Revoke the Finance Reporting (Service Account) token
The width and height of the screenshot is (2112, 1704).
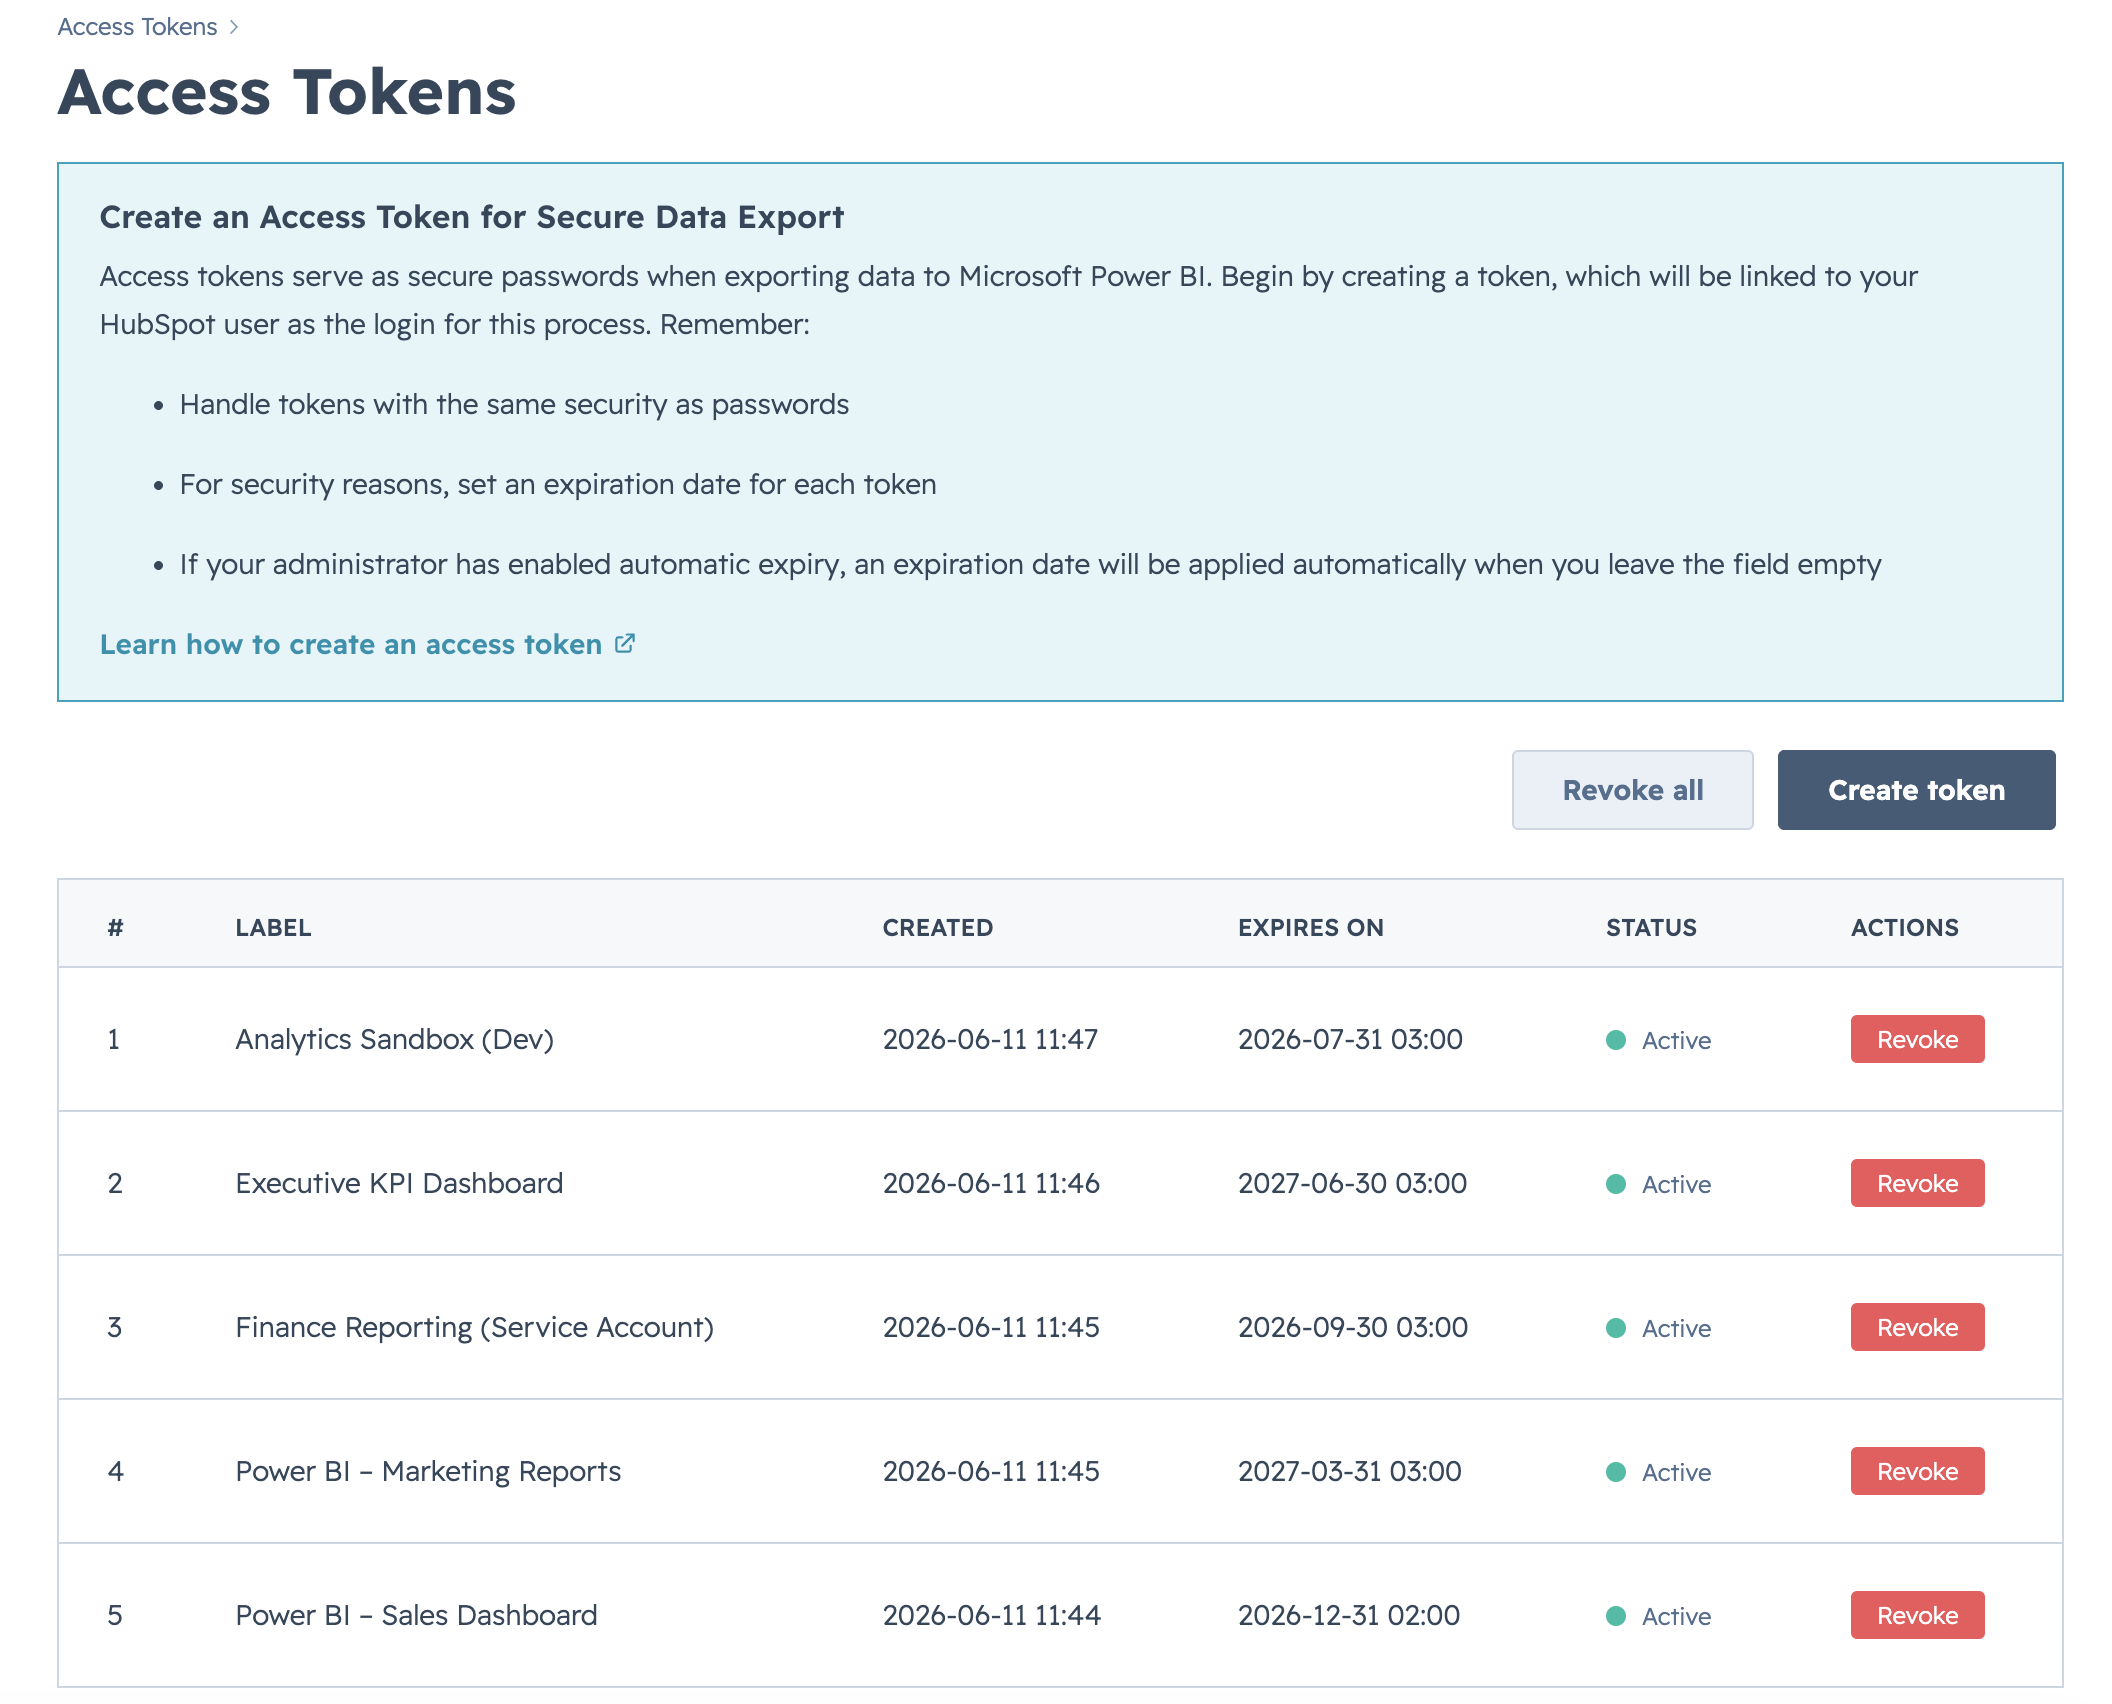coord(1917,1327)
